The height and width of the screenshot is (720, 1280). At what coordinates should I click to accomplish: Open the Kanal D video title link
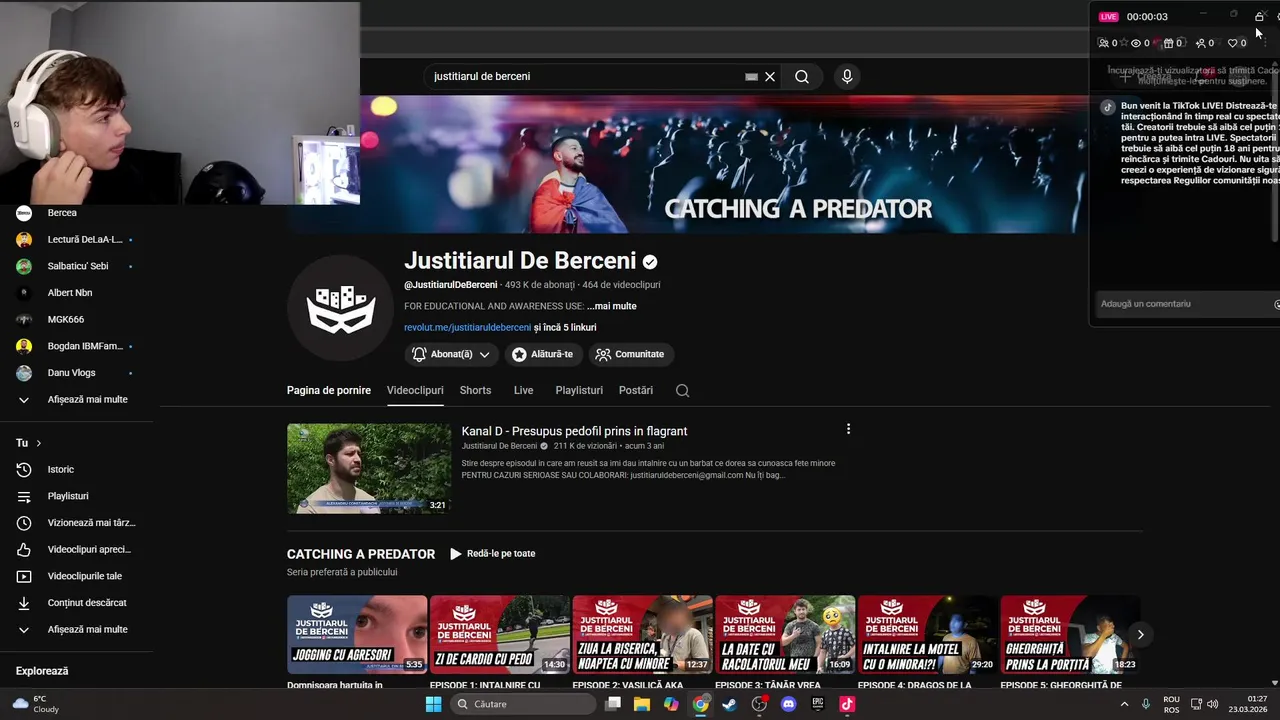click(574, 431)
